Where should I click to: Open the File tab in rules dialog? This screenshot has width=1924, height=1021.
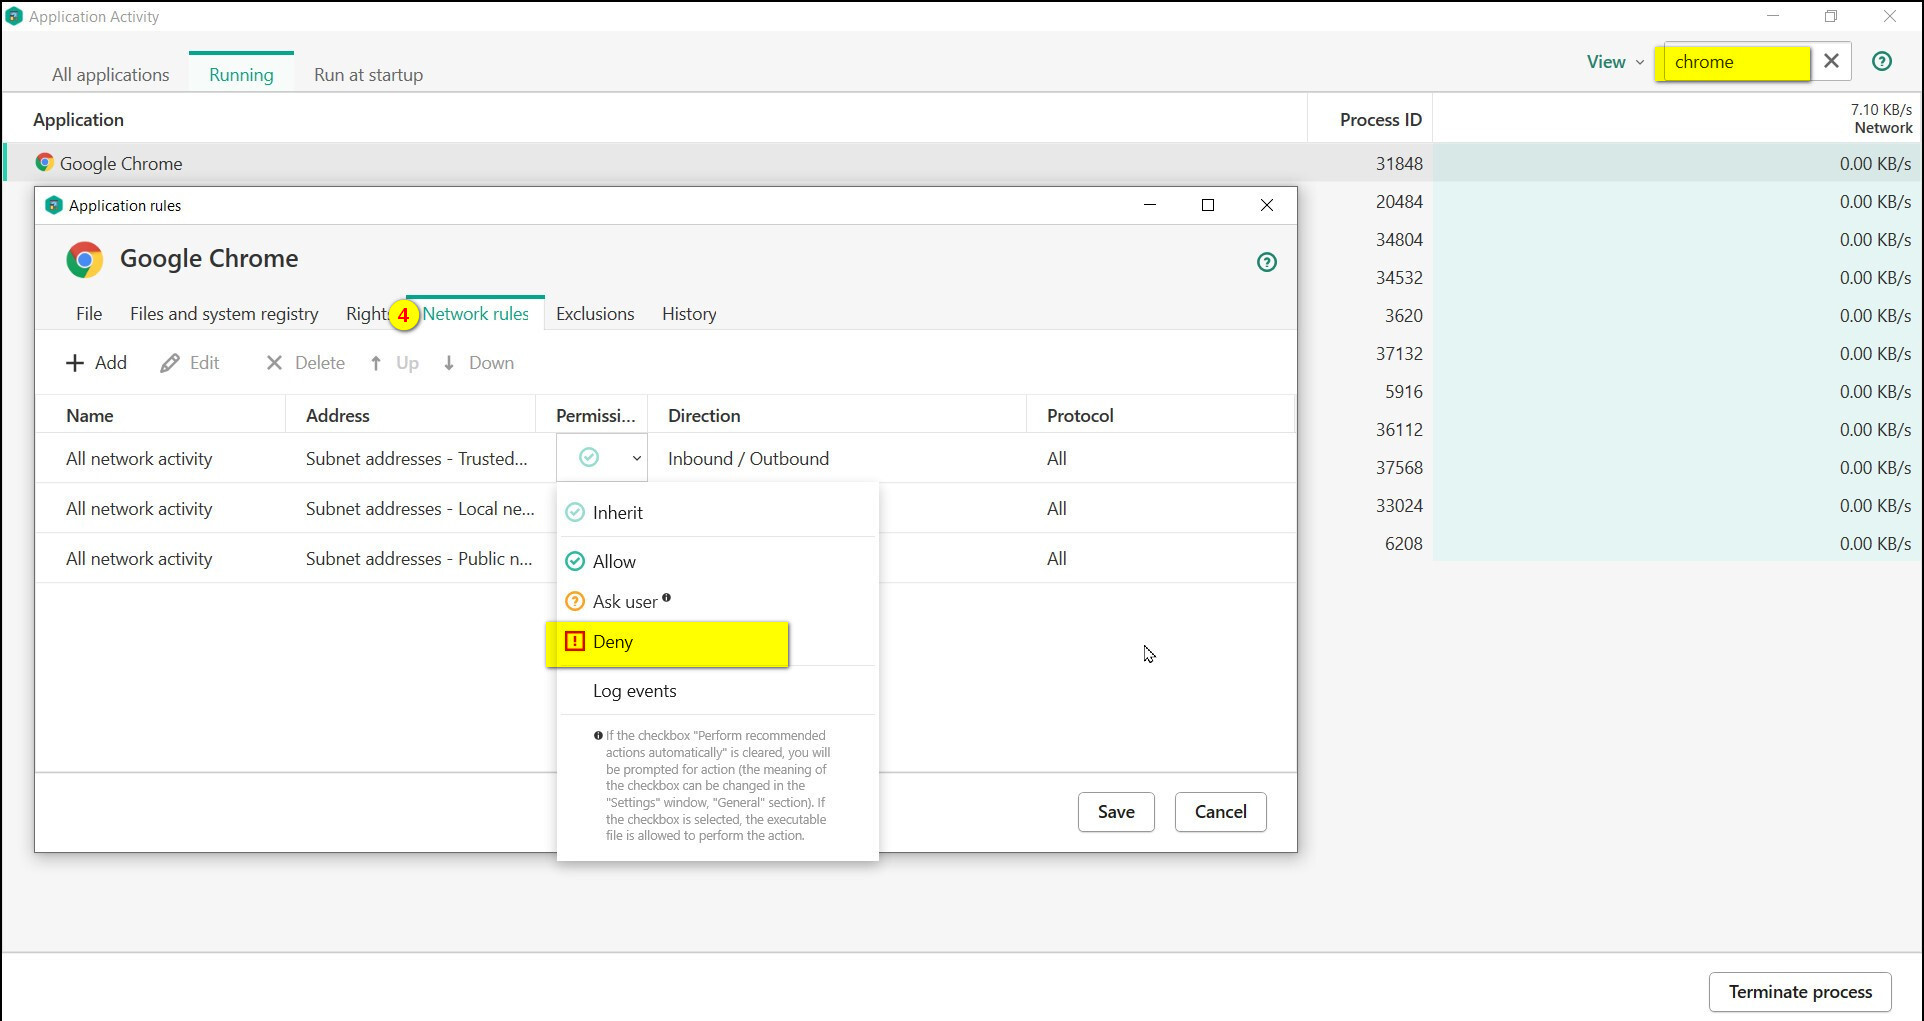click(x=89, y=314)
